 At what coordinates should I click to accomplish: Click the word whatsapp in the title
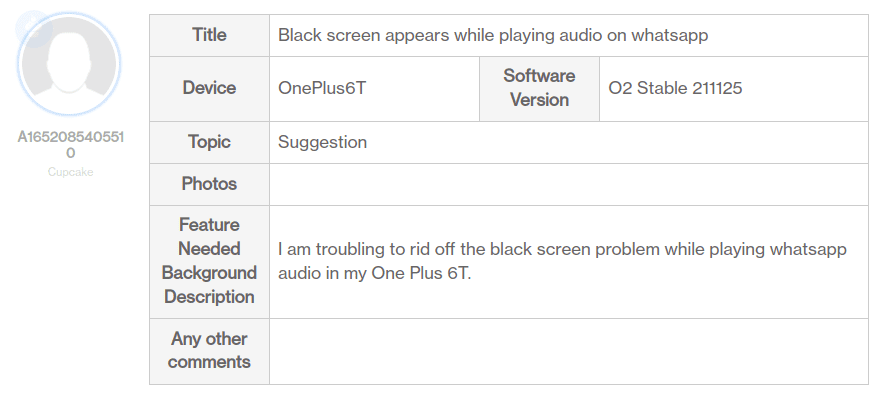pos(669,36)
